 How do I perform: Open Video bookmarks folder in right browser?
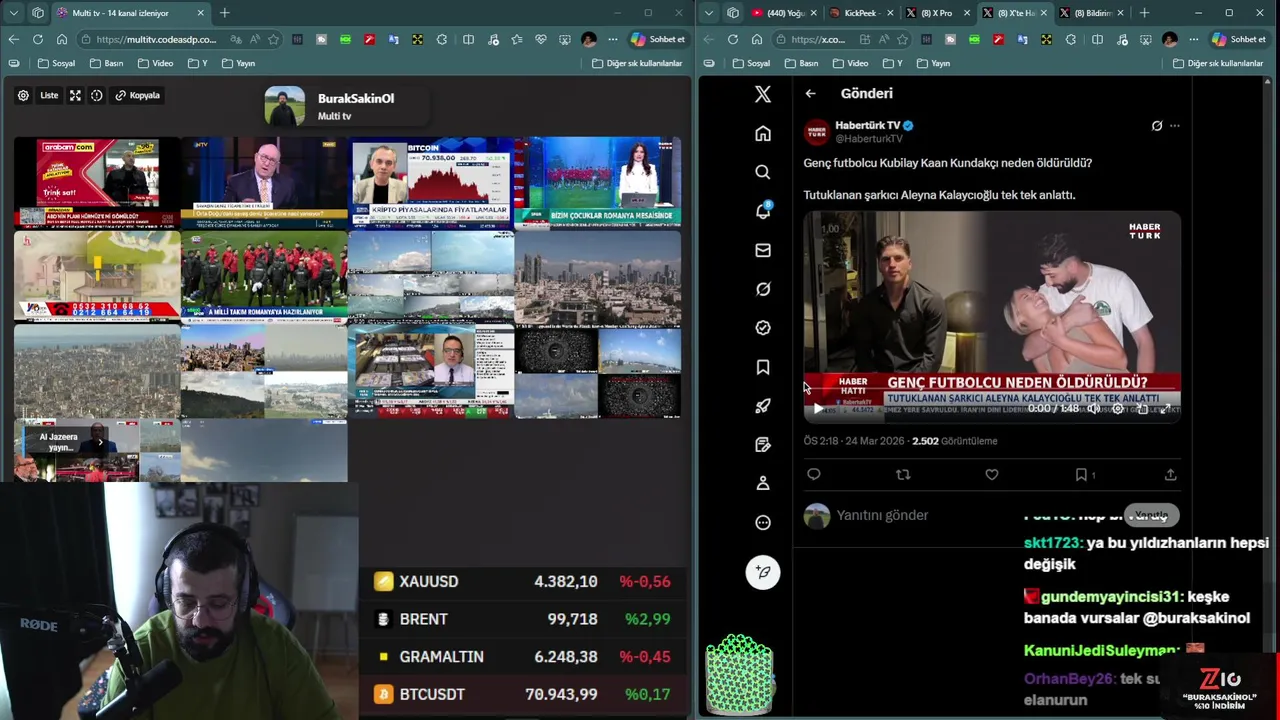pyautogui.click(x=850, y=63)
